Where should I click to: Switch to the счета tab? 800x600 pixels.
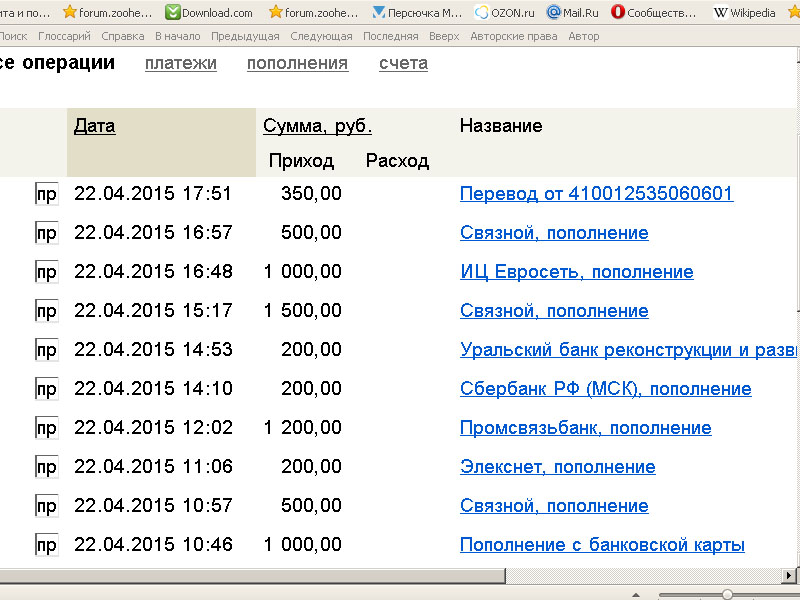pos(403,63)
